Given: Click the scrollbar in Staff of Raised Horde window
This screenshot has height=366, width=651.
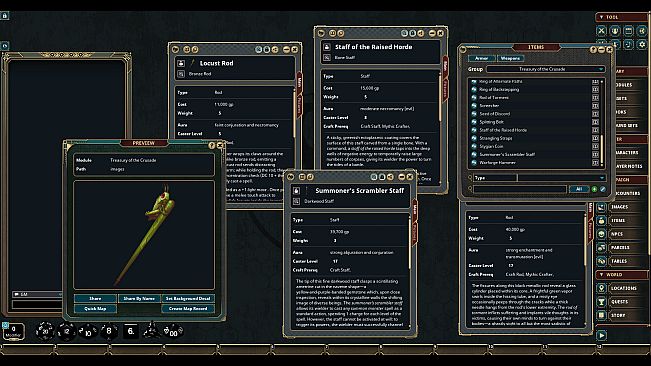Looking at the screenshot, I should pos(440,98).
